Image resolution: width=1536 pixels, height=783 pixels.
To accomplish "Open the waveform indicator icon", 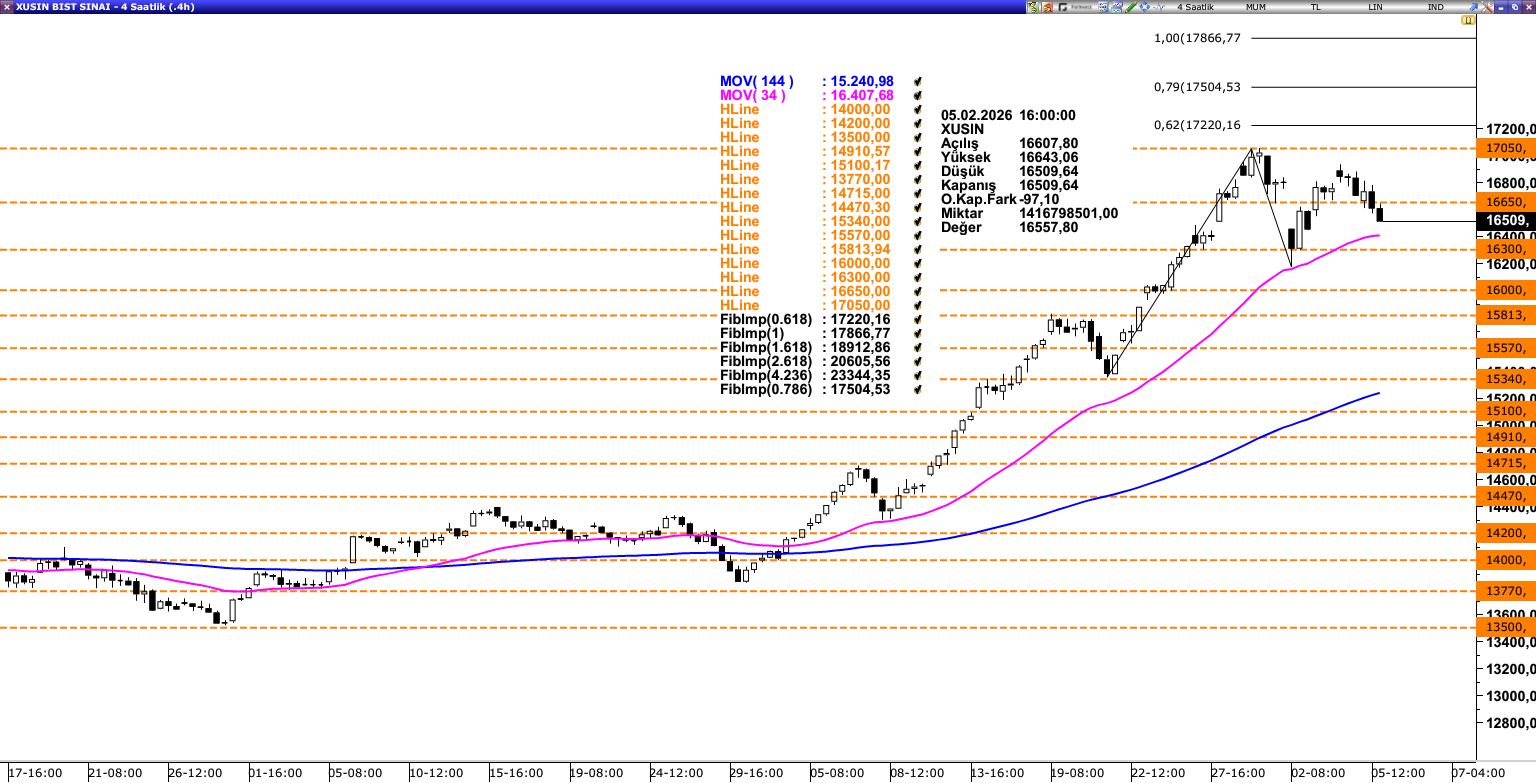I will point(1159,7).
